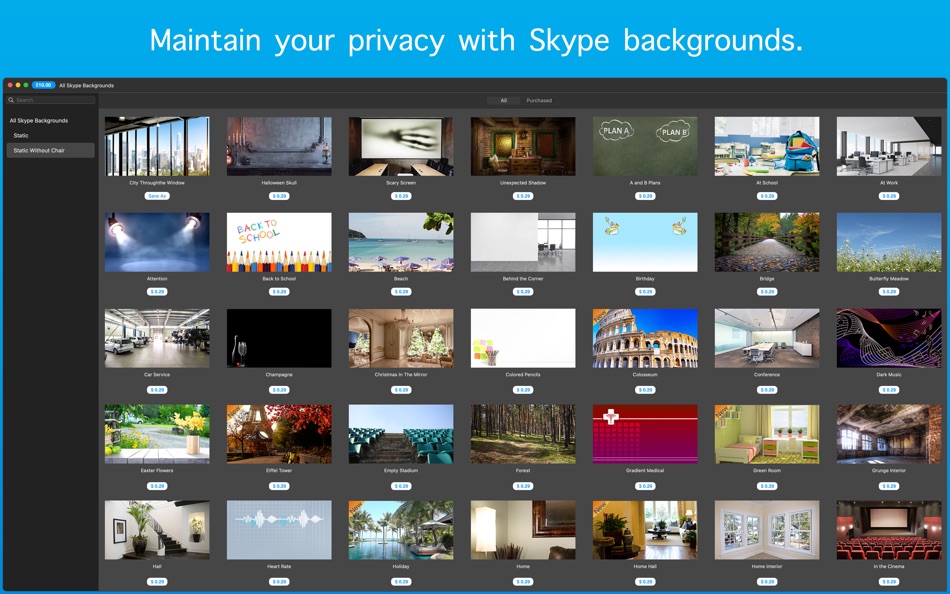This screenshot has width=950, height=594.
Task: Pick the Easter Flowers thumbnail
Action: [157, 434]
